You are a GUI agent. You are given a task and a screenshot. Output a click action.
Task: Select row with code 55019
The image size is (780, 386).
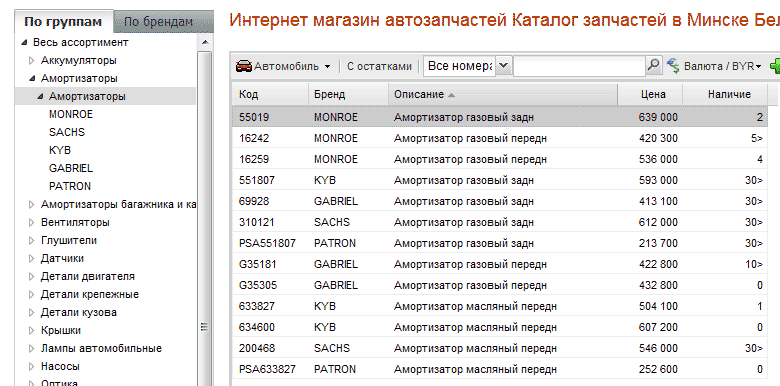499,117
